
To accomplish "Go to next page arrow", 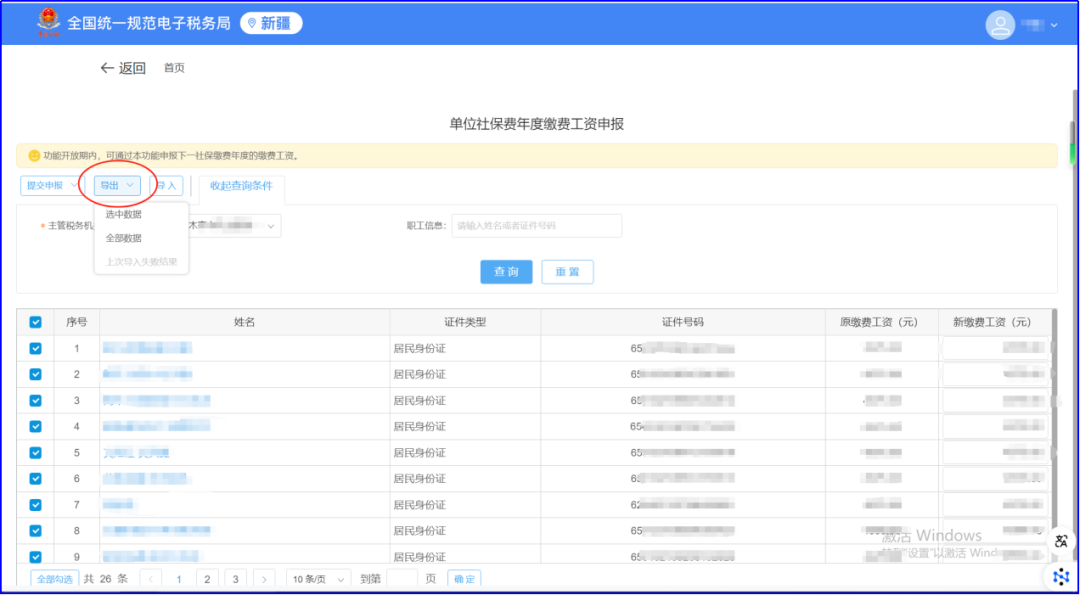I will pyautogui.click(x=264, y=579).
